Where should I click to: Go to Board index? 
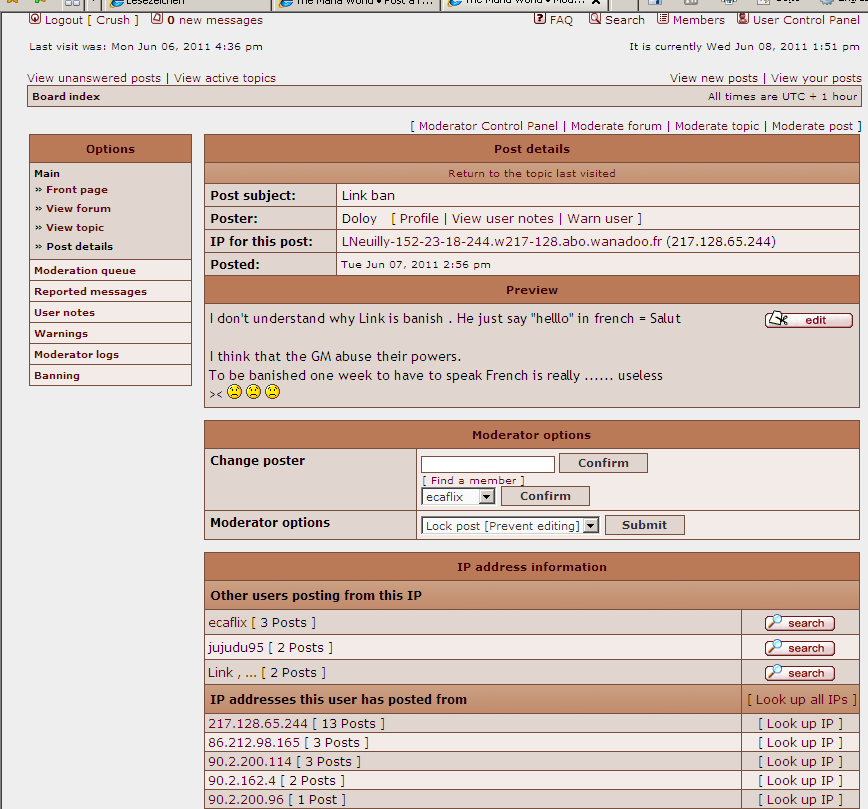coord(66,96)
